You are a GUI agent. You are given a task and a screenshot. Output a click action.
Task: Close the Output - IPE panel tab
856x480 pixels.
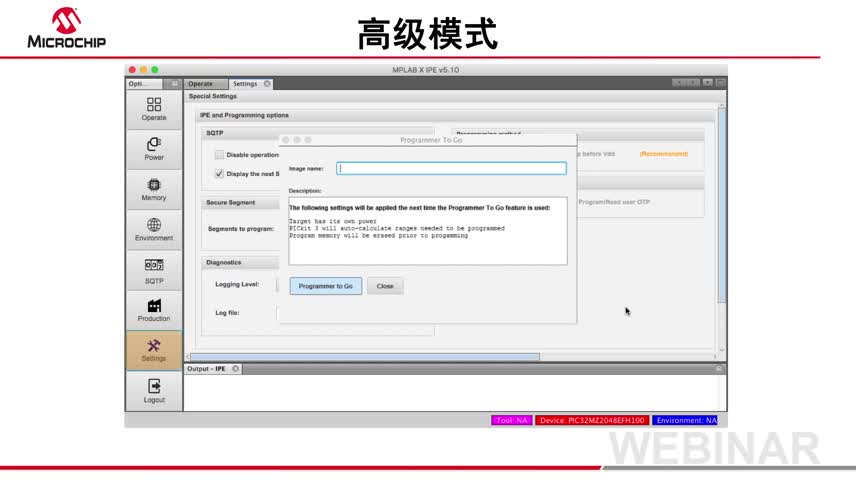point(236,369)
